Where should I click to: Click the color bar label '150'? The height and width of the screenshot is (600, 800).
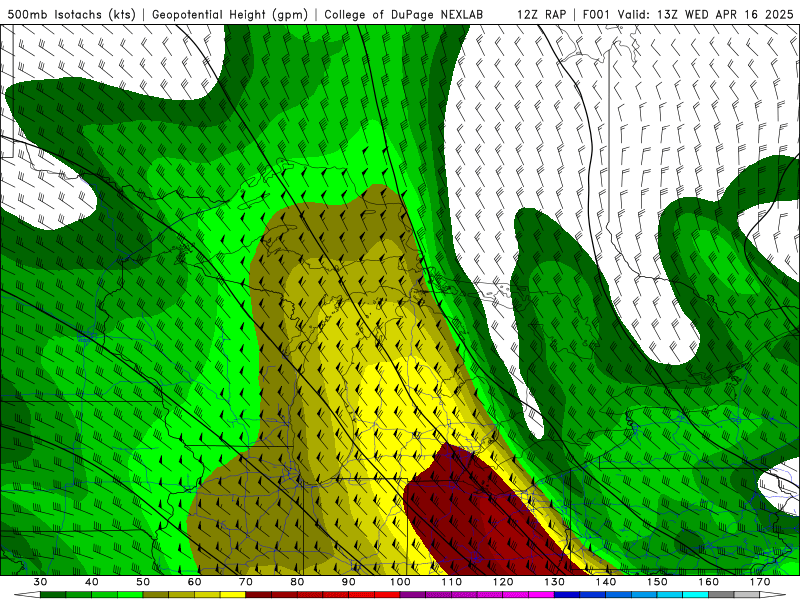[657, 582]
